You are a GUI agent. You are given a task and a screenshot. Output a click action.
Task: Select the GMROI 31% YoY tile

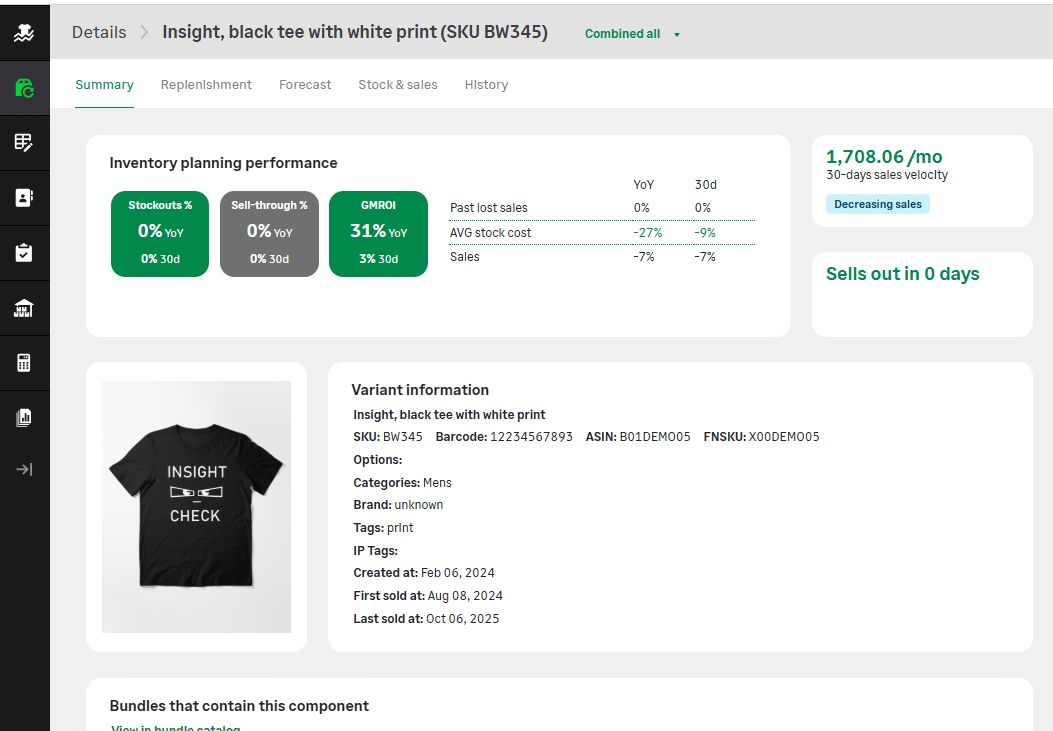click(x=378, y=233)
